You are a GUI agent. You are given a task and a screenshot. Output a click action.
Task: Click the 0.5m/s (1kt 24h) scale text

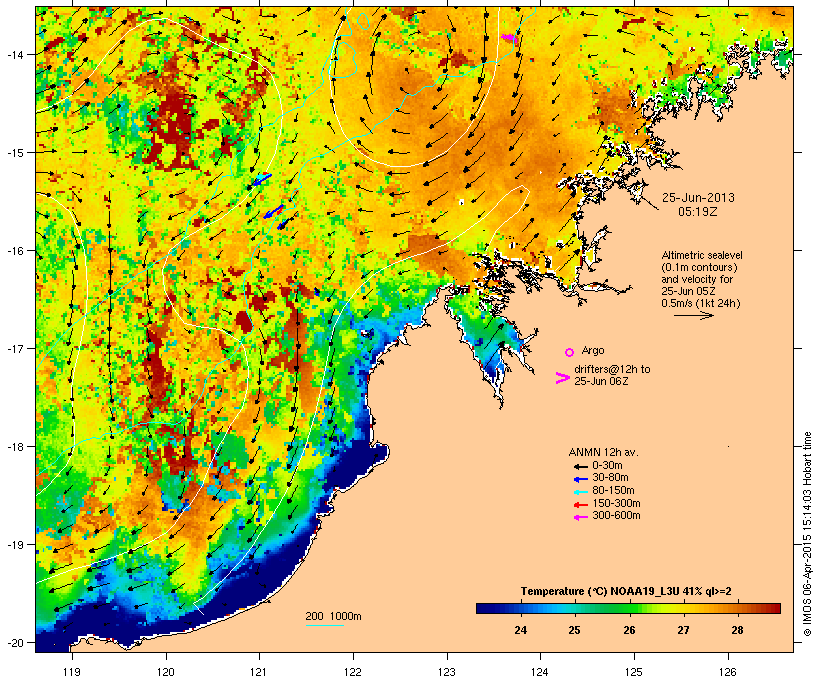point(701,303)
